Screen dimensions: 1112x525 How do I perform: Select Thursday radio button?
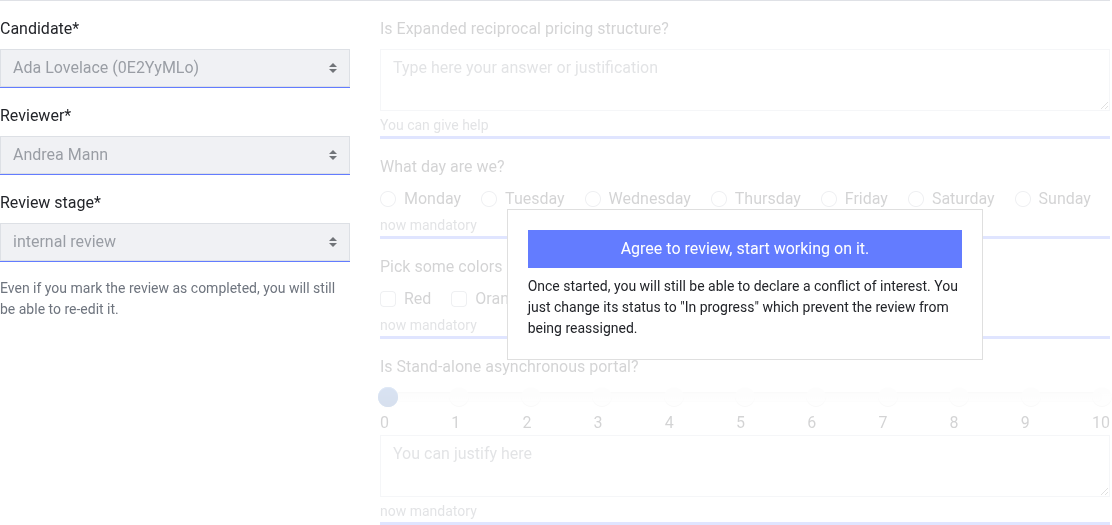[x=719, y=199]
